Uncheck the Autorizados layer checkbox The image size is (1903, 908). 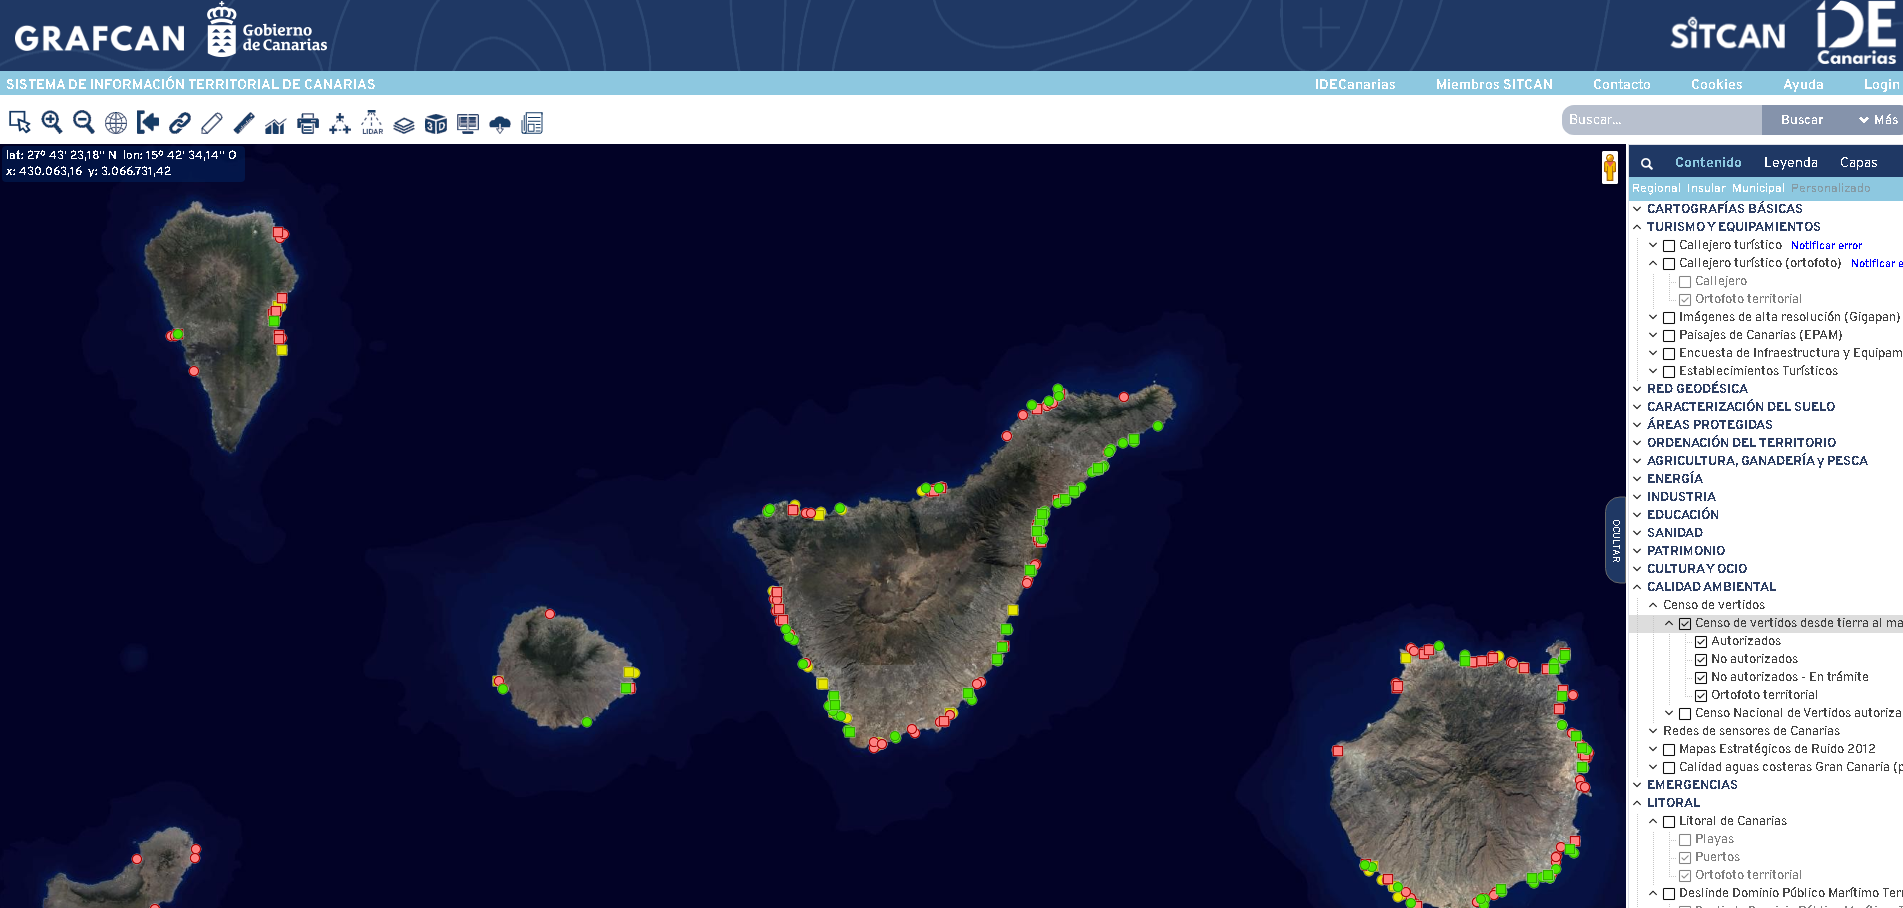[1701, 642]
